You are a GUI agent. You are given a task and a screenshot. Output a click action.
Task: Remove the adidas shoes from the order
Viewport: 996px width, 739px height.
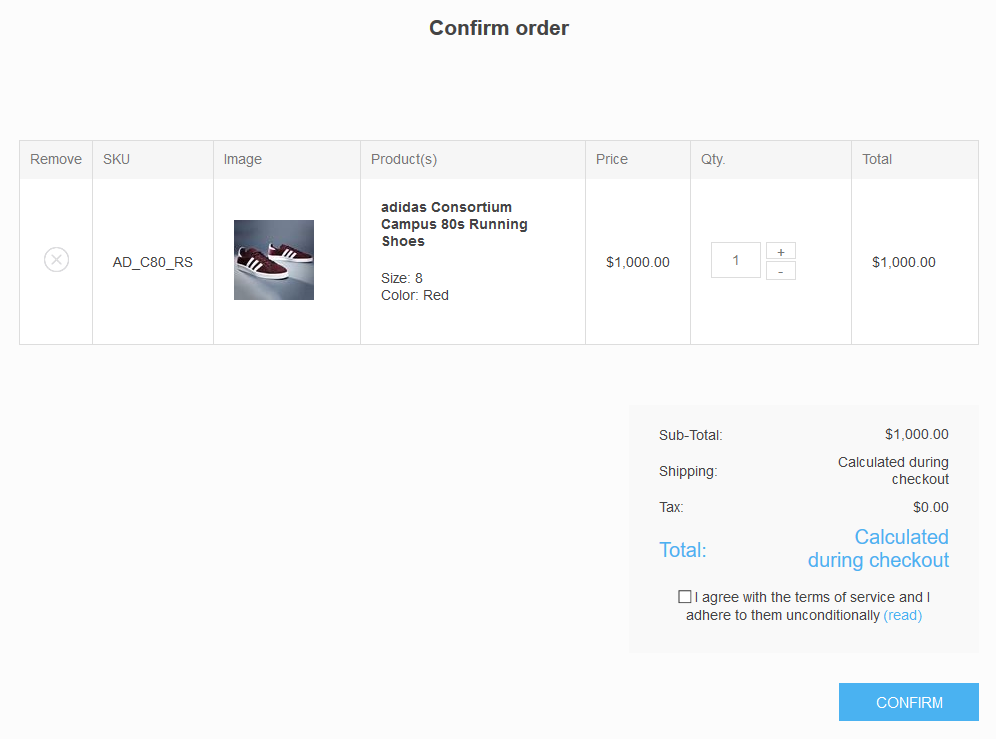(56, 260)
